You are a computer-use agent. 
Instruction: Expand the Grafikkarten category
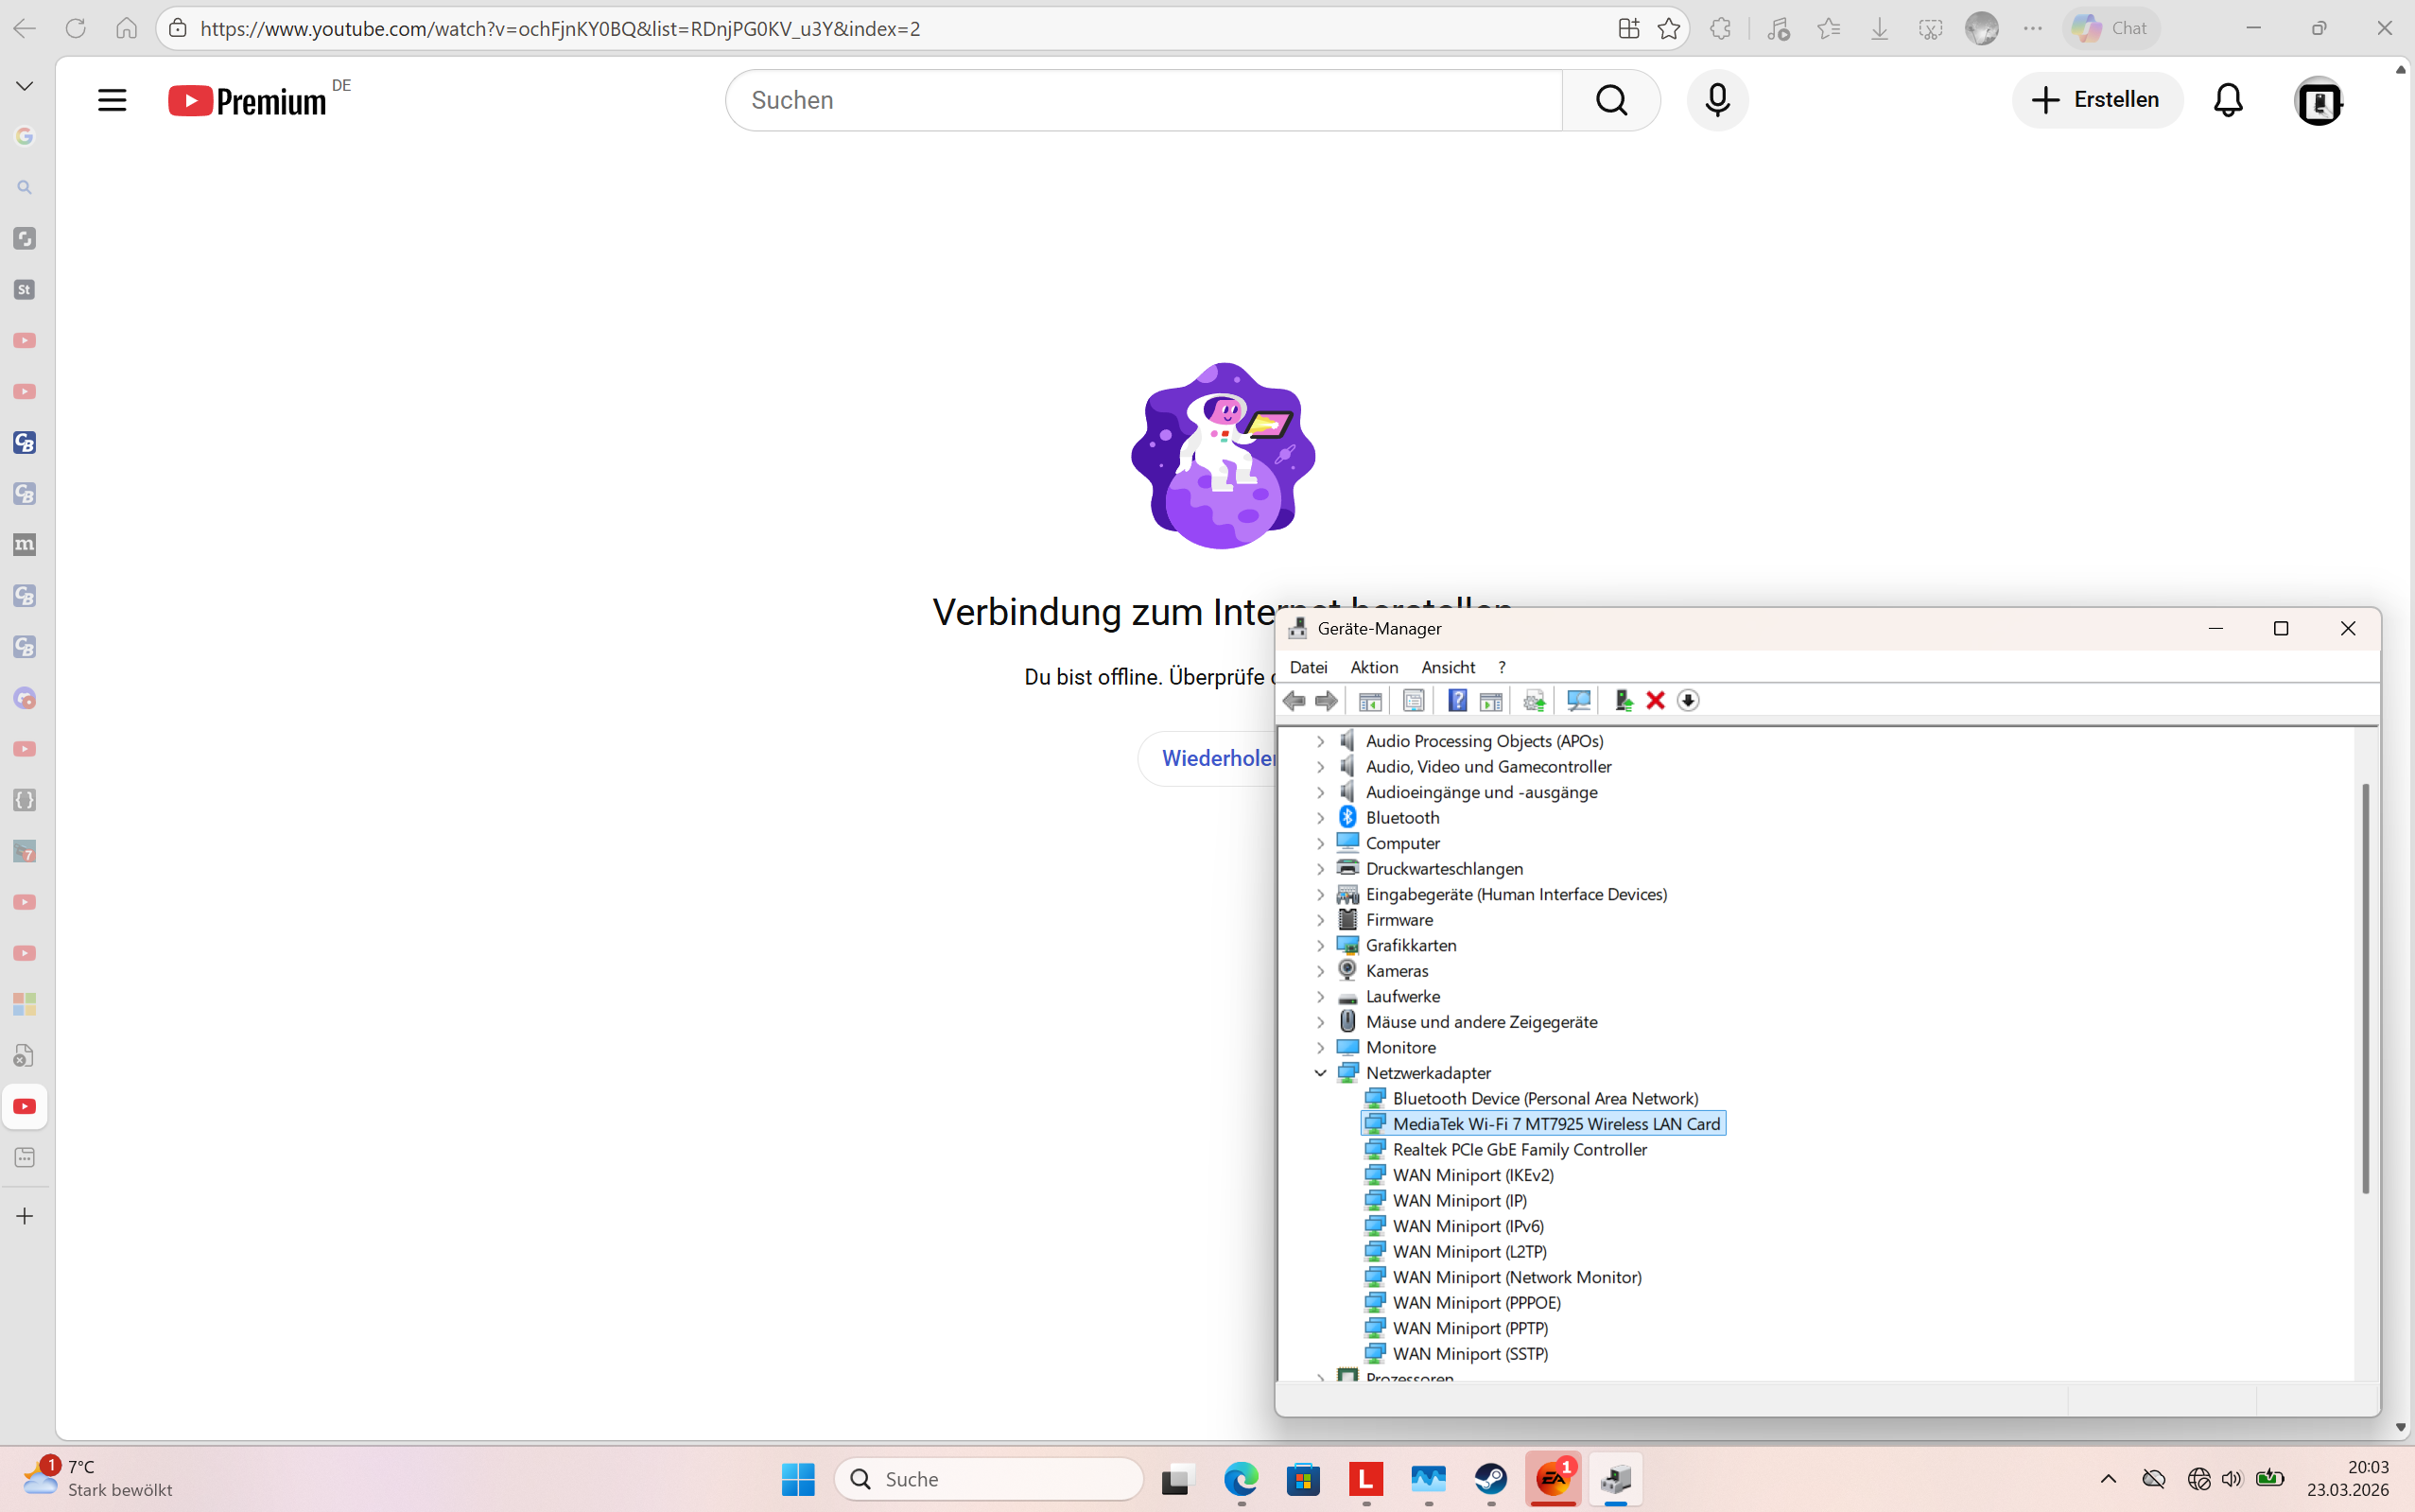[1320, 945]
